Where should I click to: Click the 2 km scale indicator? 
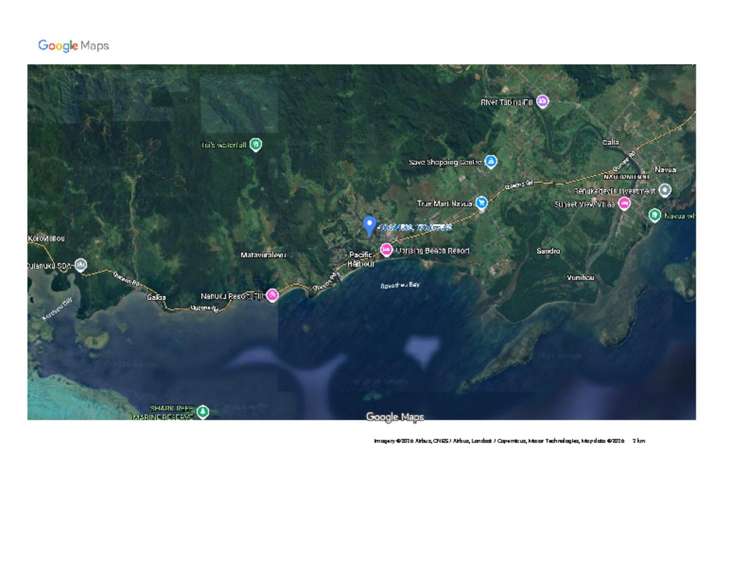639,441
